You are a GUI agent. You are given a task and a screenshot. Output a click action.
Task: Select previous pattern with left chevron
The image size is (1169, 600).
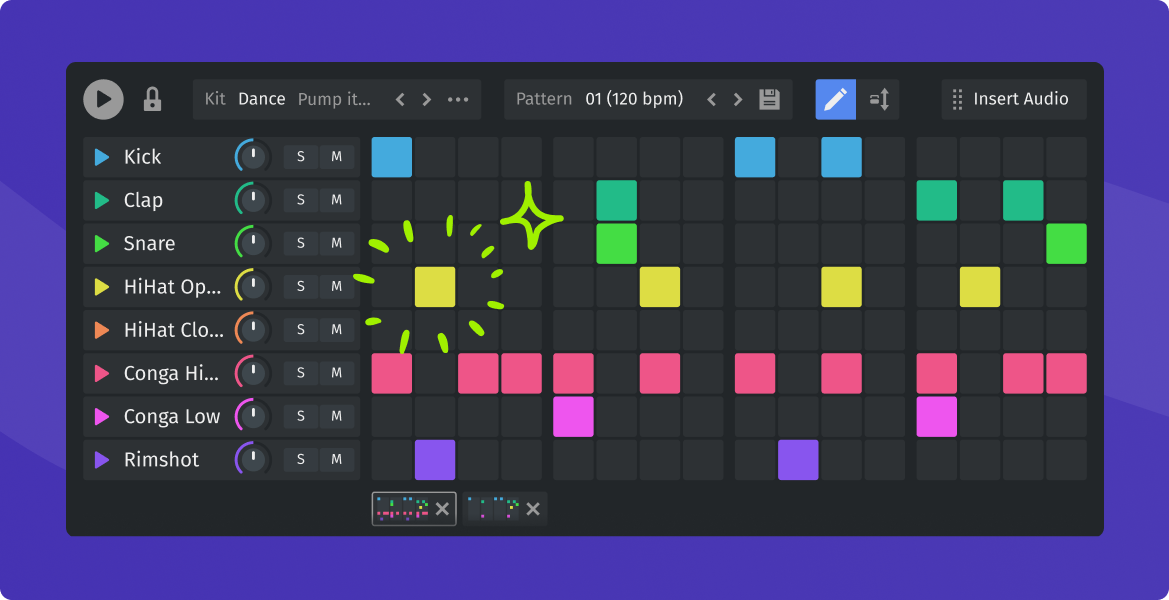coord(711,99)
